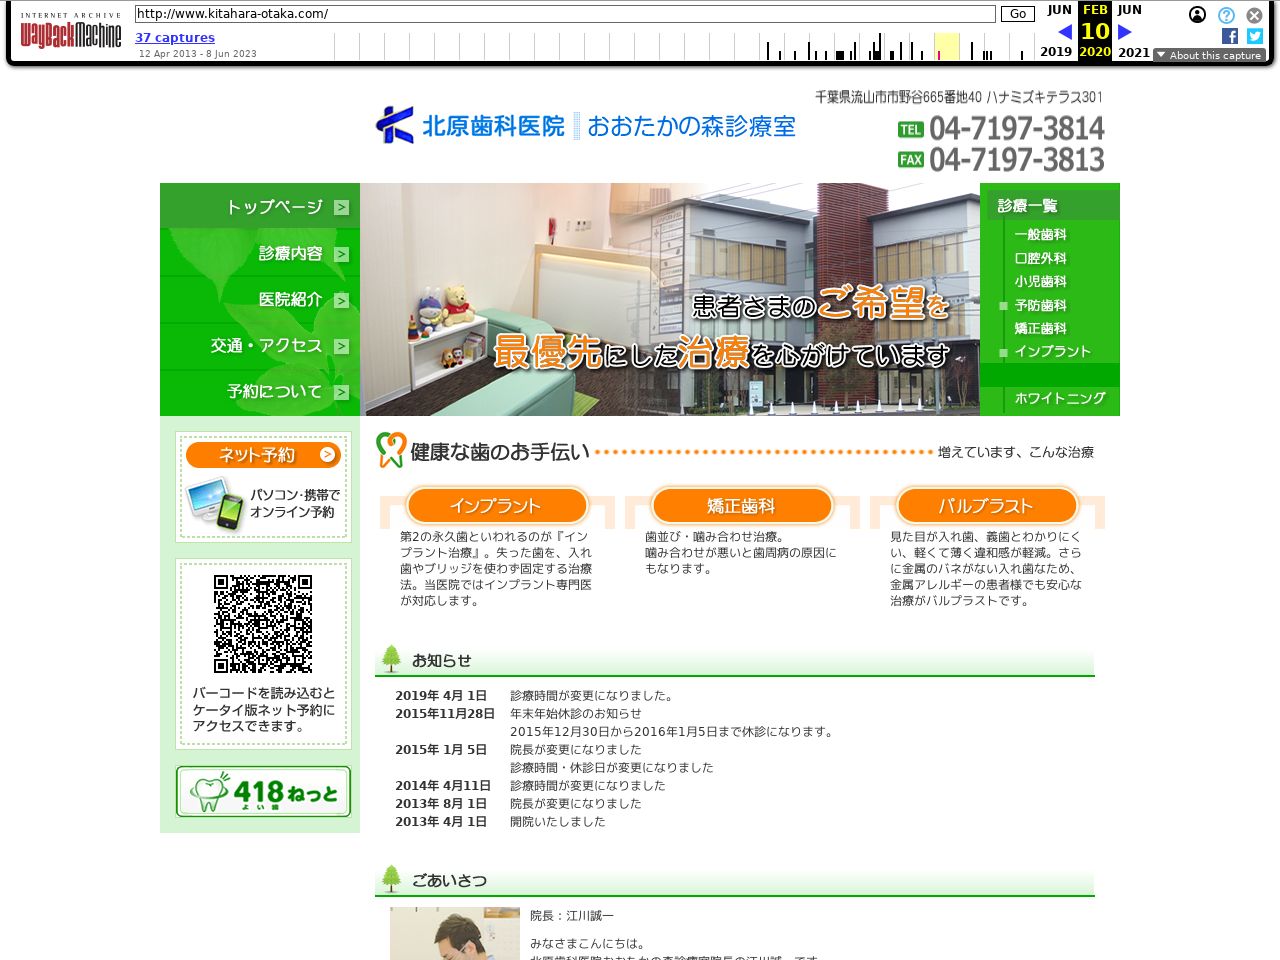Go to previous capture with left arrow
The image size is (1280, 960).
[x=1064, y=32]
